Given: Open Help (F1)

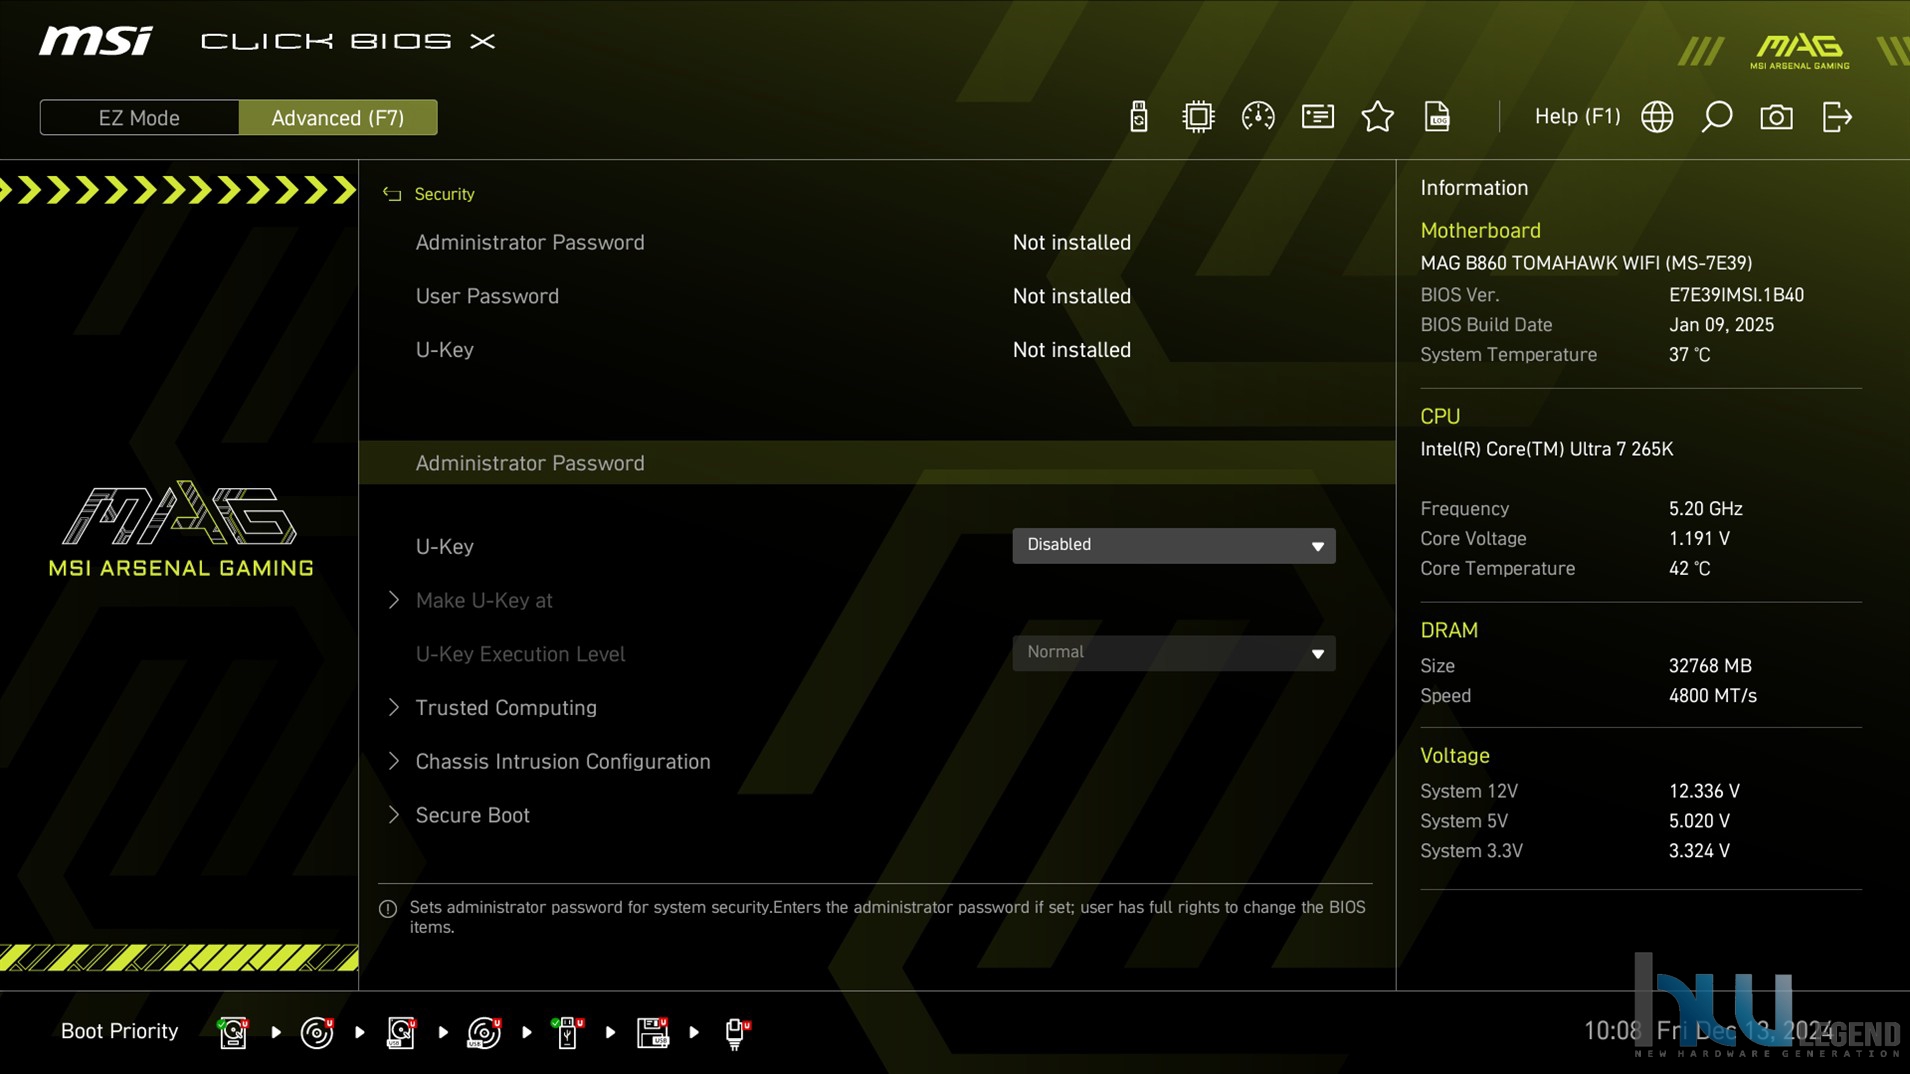Looking at the screenshot, I should click(1577, 117).
